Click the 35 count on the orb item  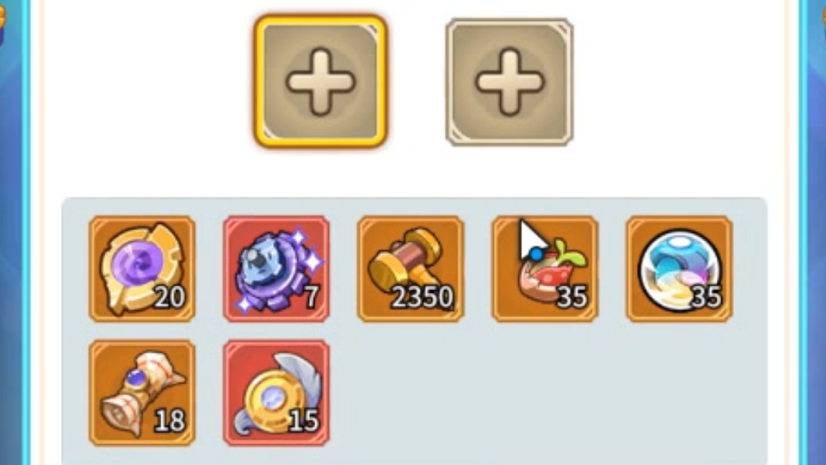(706, 298)
